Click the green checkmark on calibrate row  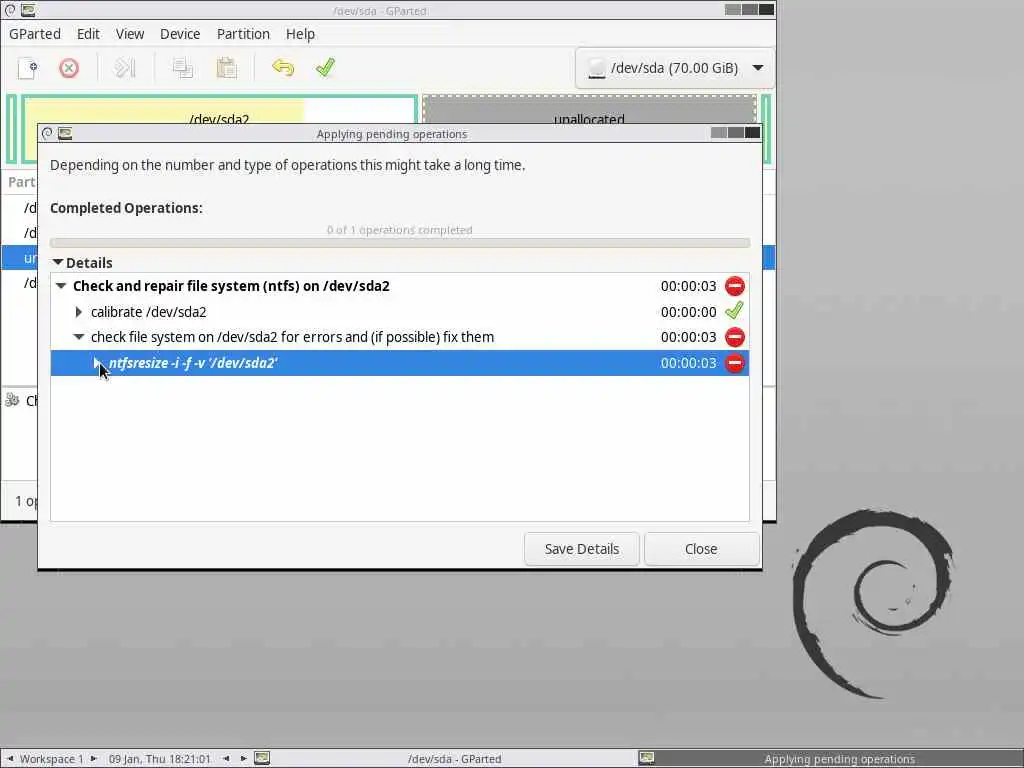[x=735, y=312]
